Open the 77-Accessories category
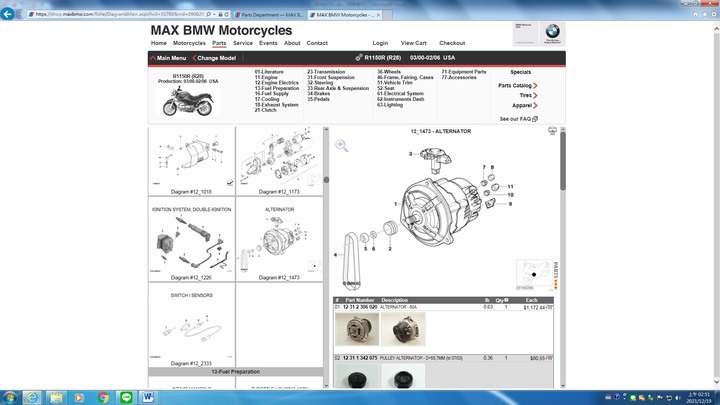The width and height of the screenshot is (720, 405). tap(459, 78)
